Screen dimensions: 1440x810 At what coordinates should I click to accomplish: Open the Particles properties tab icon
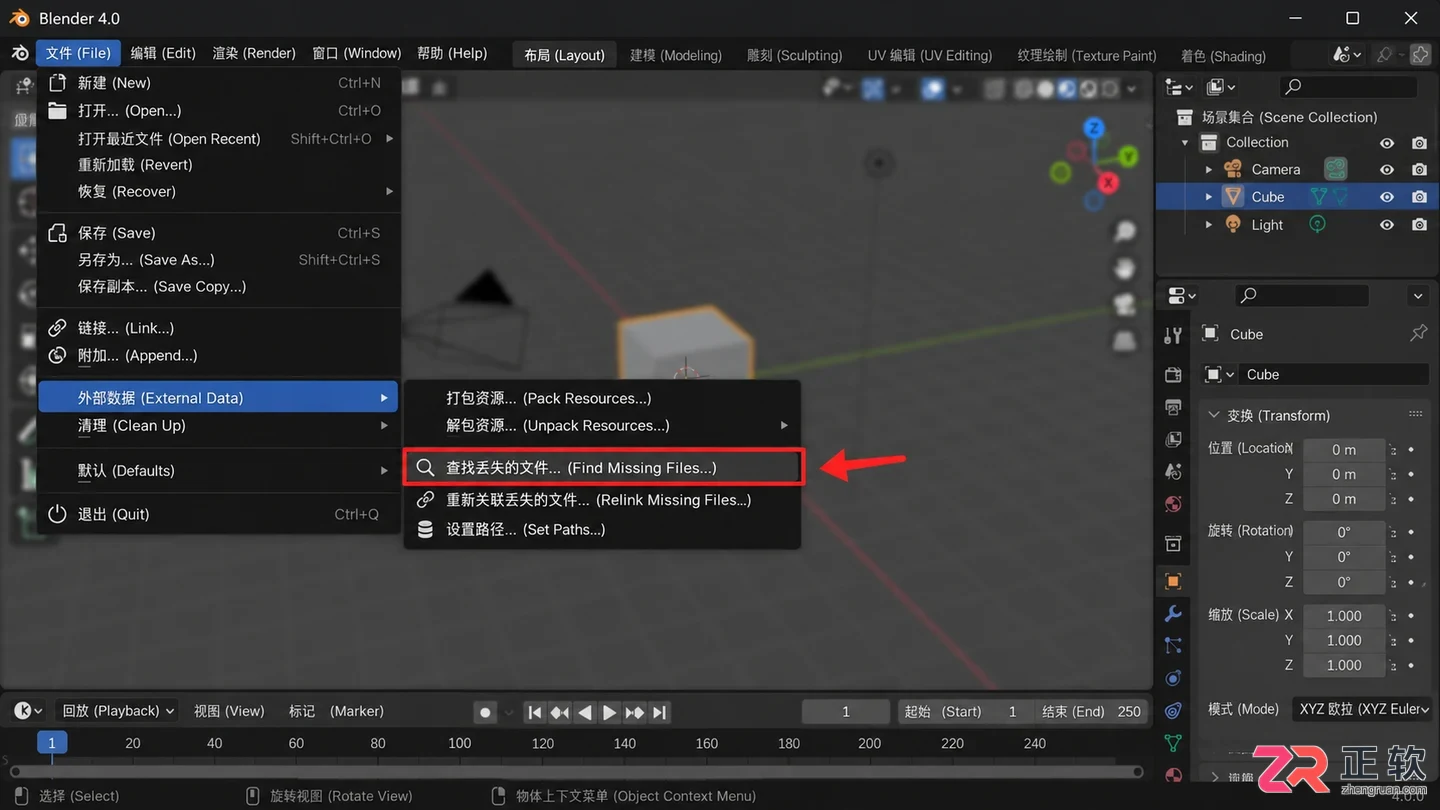point(1174,646)
